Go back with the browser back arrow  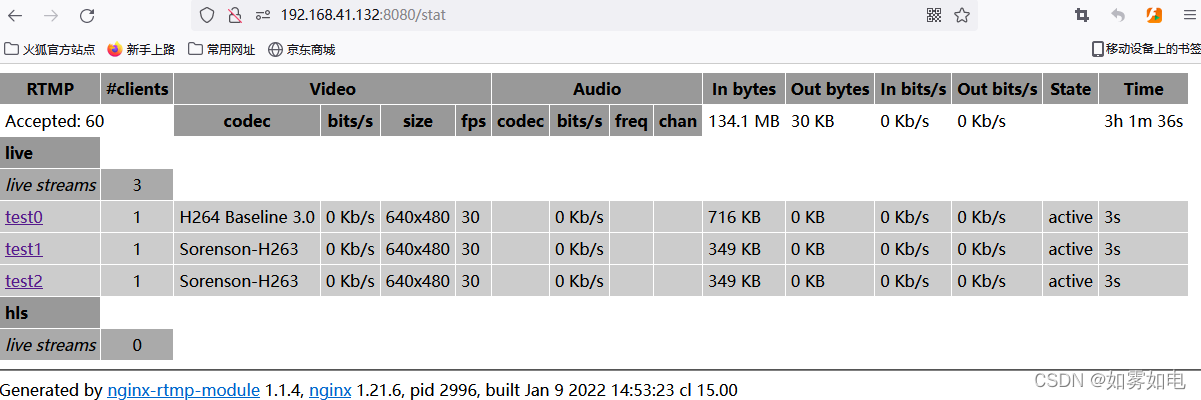(15, 15)
